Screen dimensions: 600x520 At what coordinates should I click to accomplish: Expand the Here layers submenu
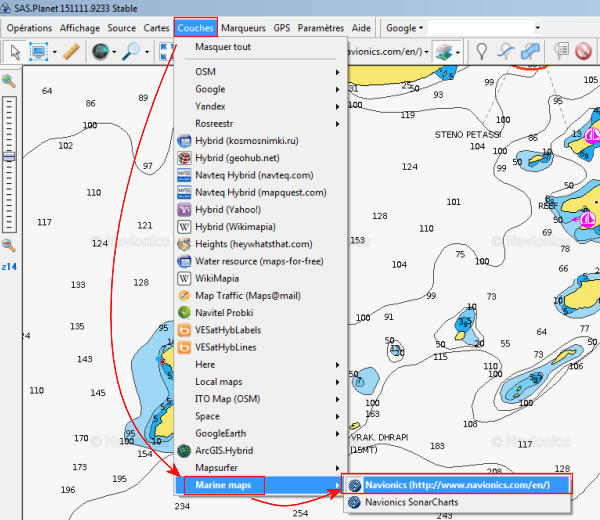coord(261,365)
